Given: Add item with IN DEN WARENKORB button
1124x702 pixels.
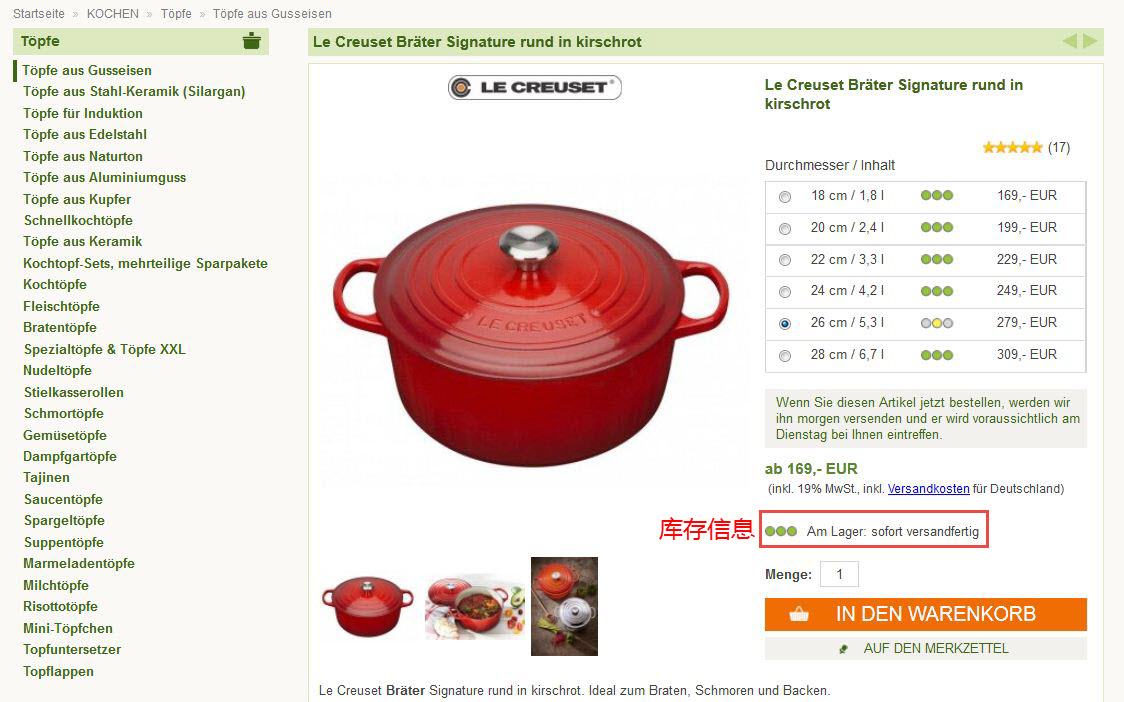Looking at the screenshot, I should coord(925,615).
